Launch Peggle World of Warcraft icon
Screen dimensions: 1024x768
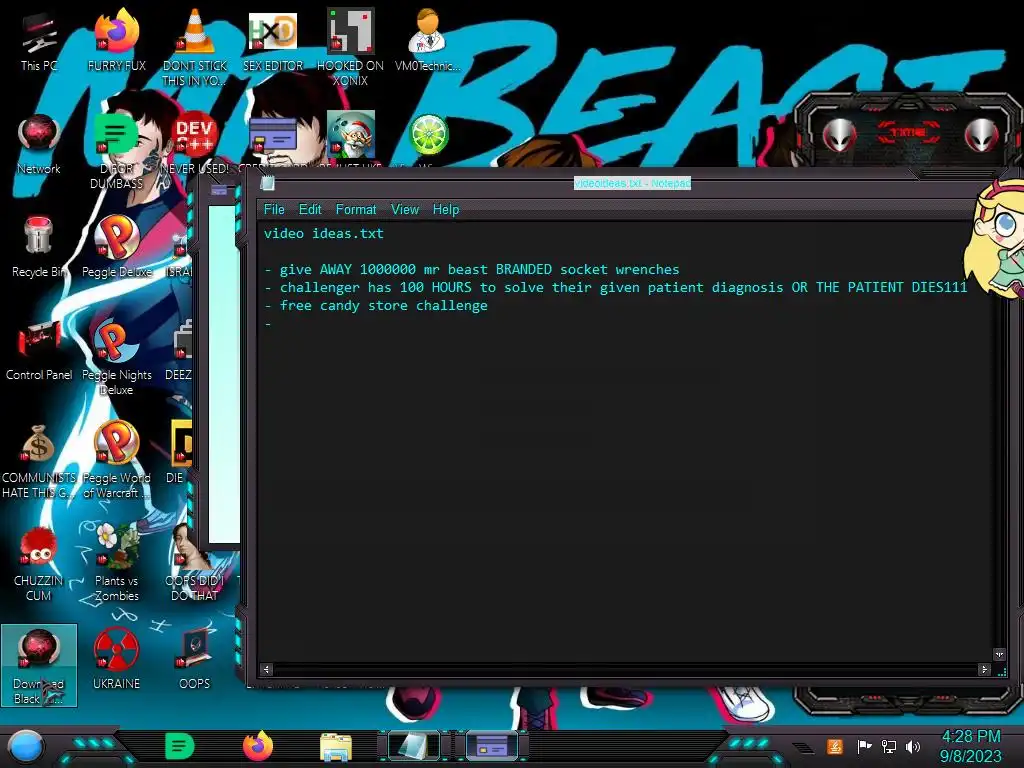pyautogui.click(x=116, y=460)
